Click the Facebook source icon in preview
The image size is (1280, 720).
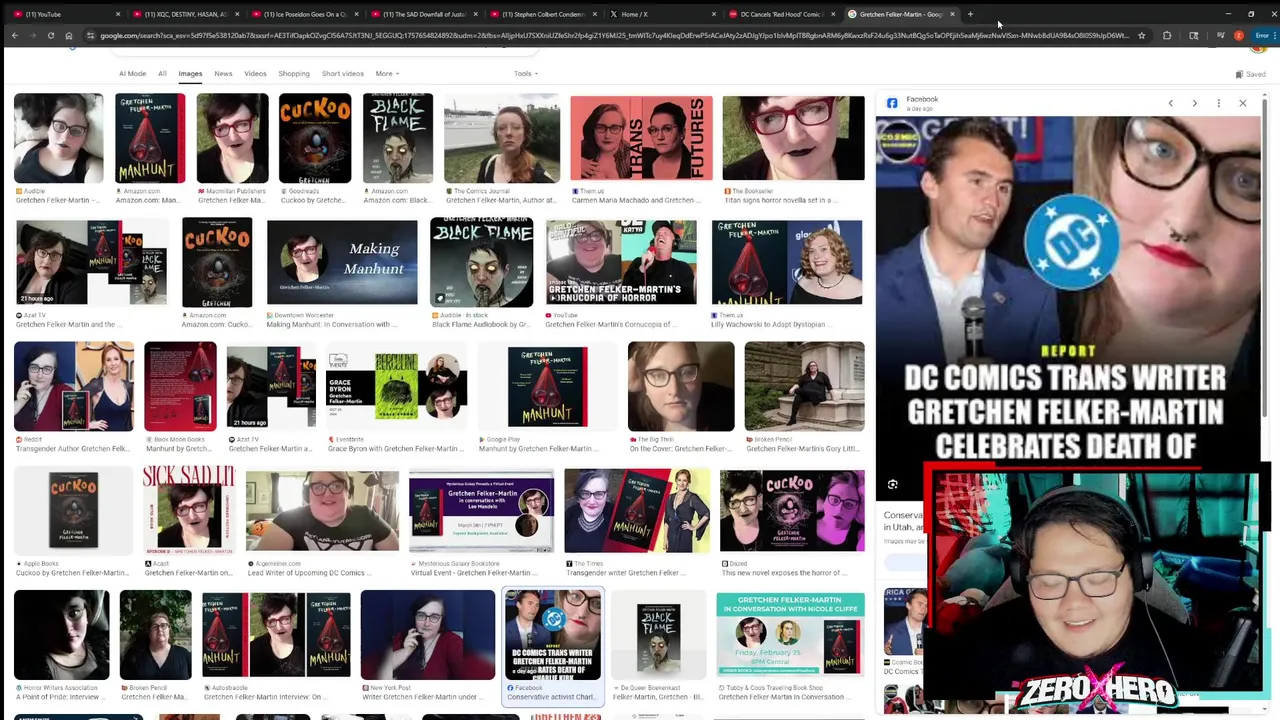(x=892, y=102)
